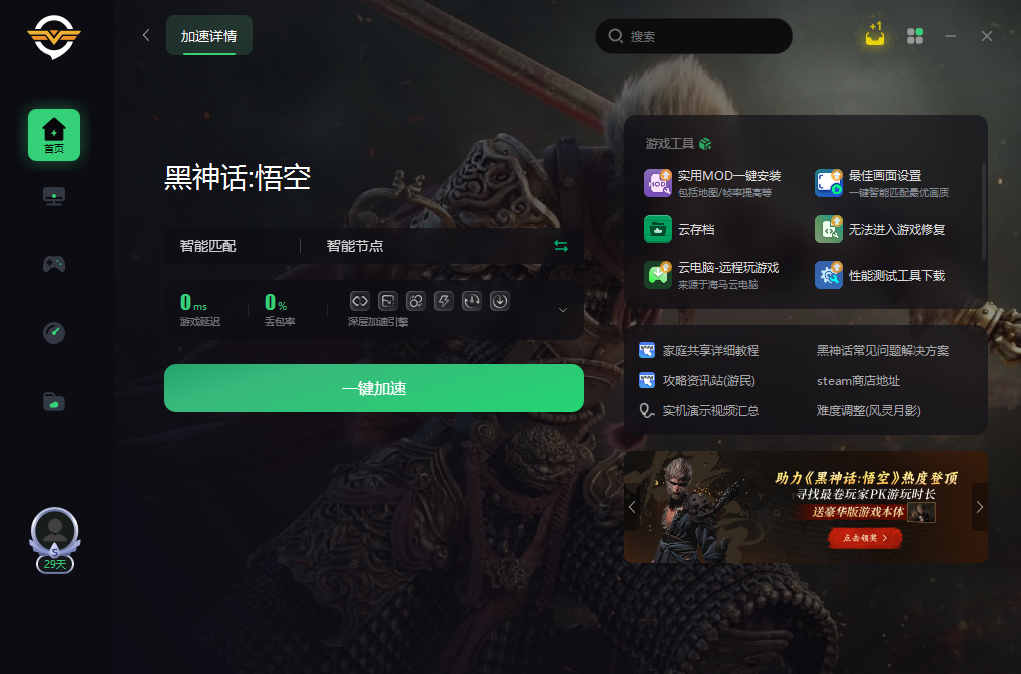This screenshot has width=1021, height=674.
Task: Select the 加速详情 tab
Action: pyautogui.click(x=209, y=35)
